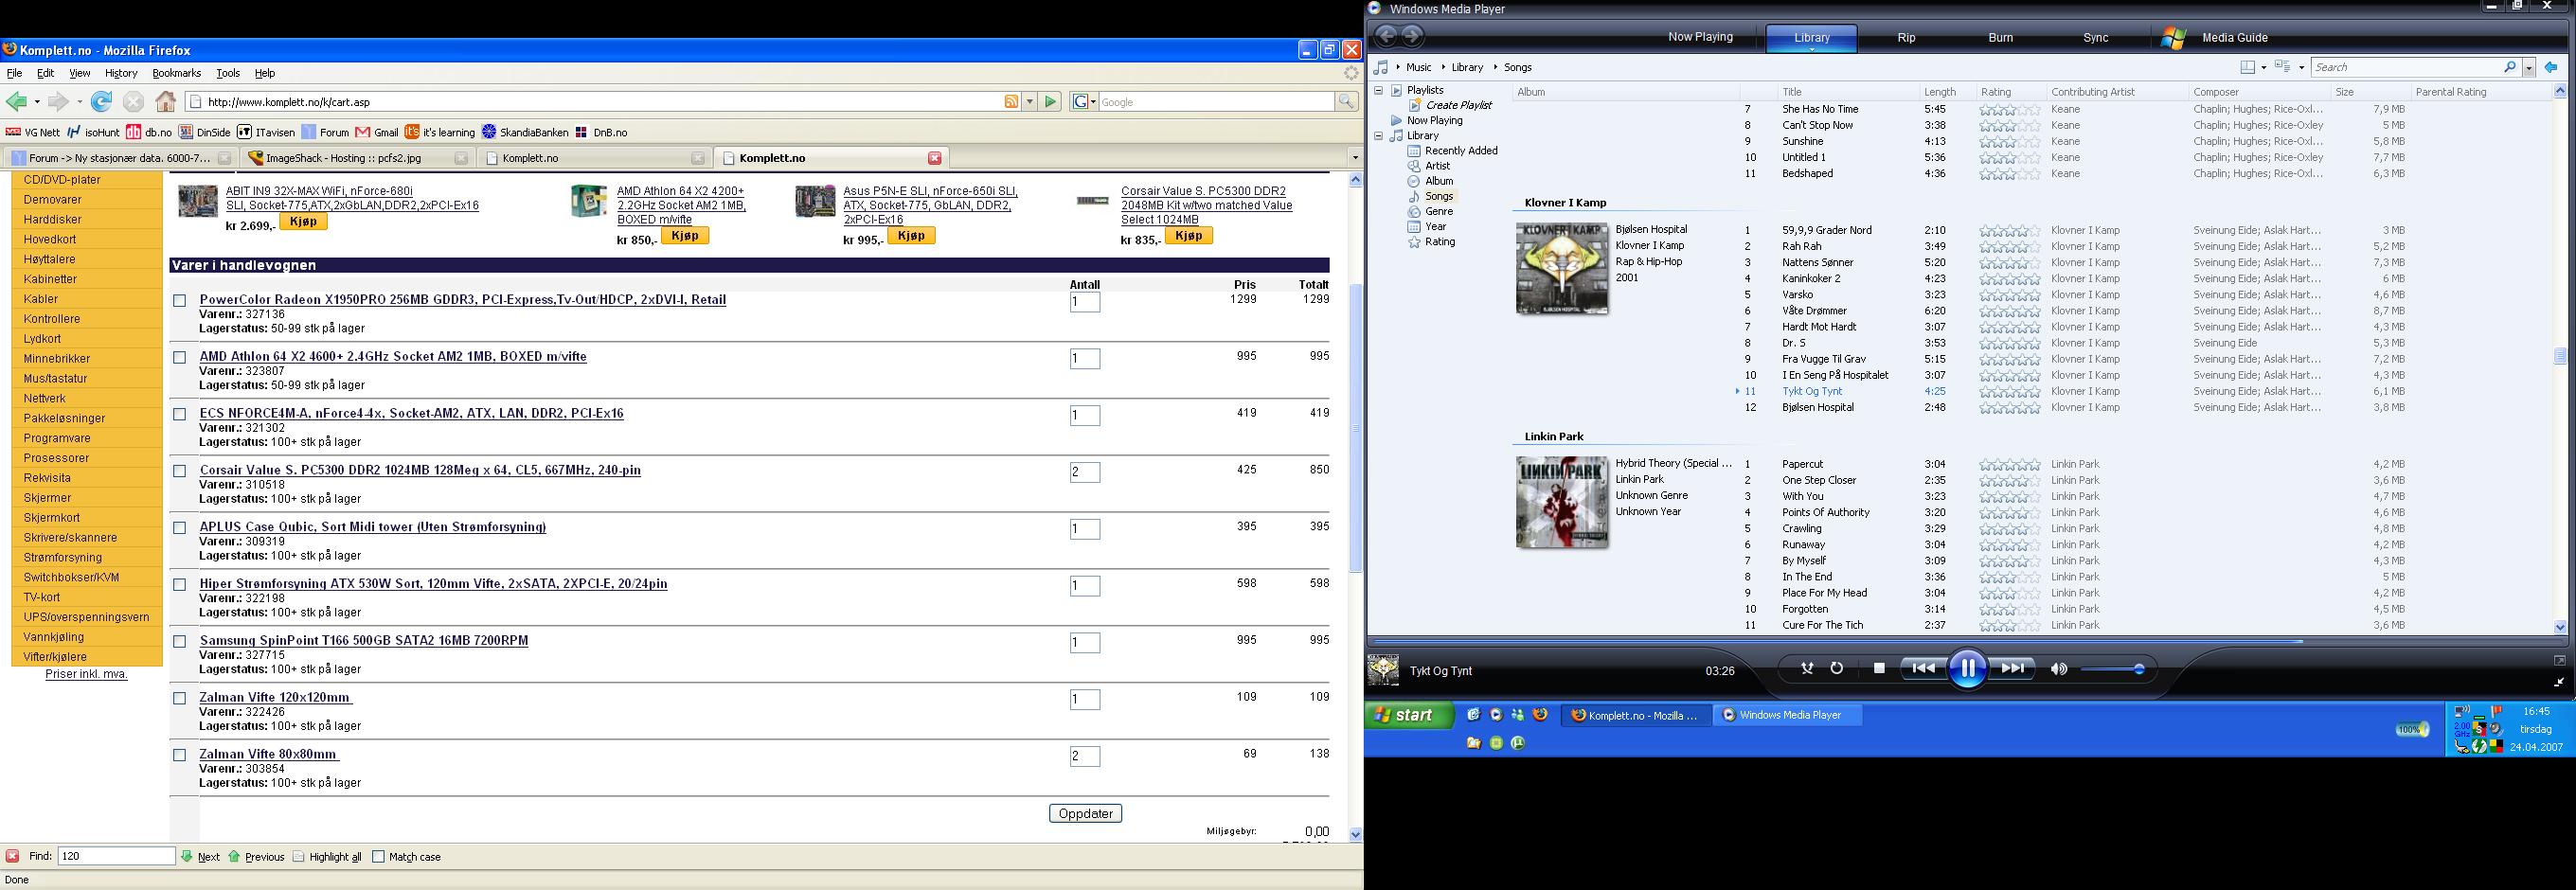Switch to the ImageShack tab
The image size is (2576, 890).
pos(357,158)
